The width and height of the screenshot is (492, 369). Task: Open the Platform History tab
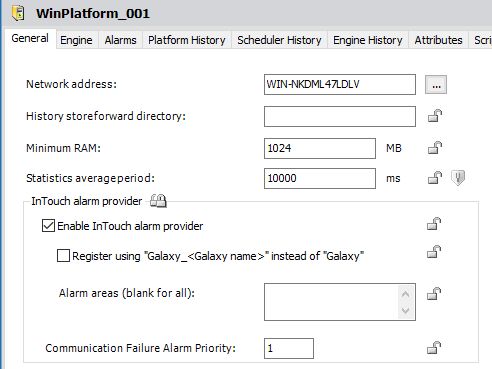point(187,40)
